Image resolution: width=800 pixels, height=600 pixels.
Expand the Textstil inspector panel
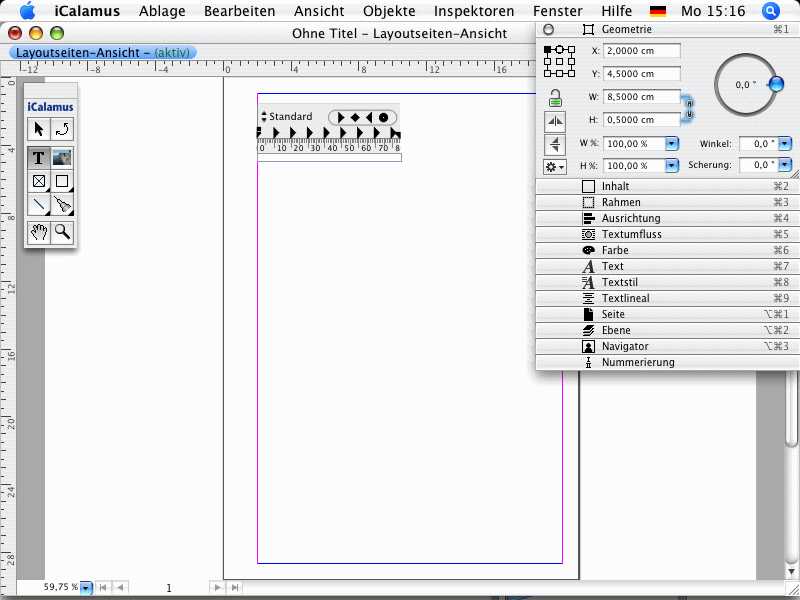620,282
